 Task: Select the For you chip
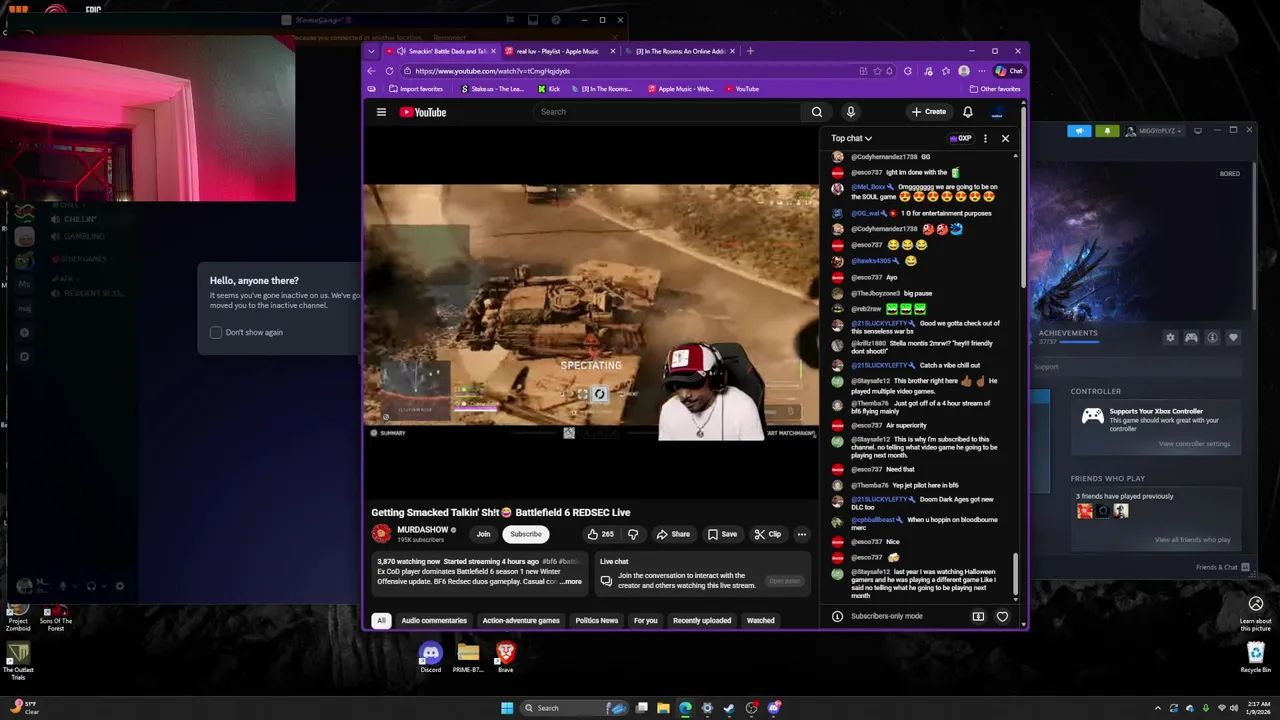pos(646,621)
